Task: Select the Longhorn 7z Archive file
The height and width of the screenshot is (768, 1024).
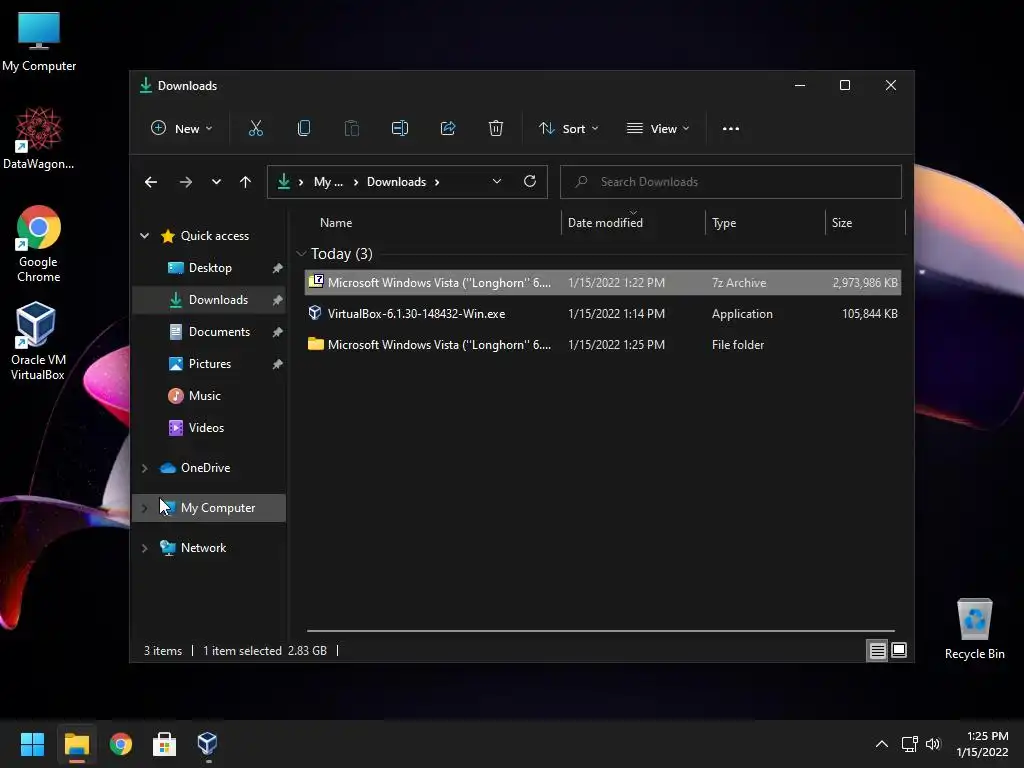Action: pyautogui.click(x=603, y=283)
